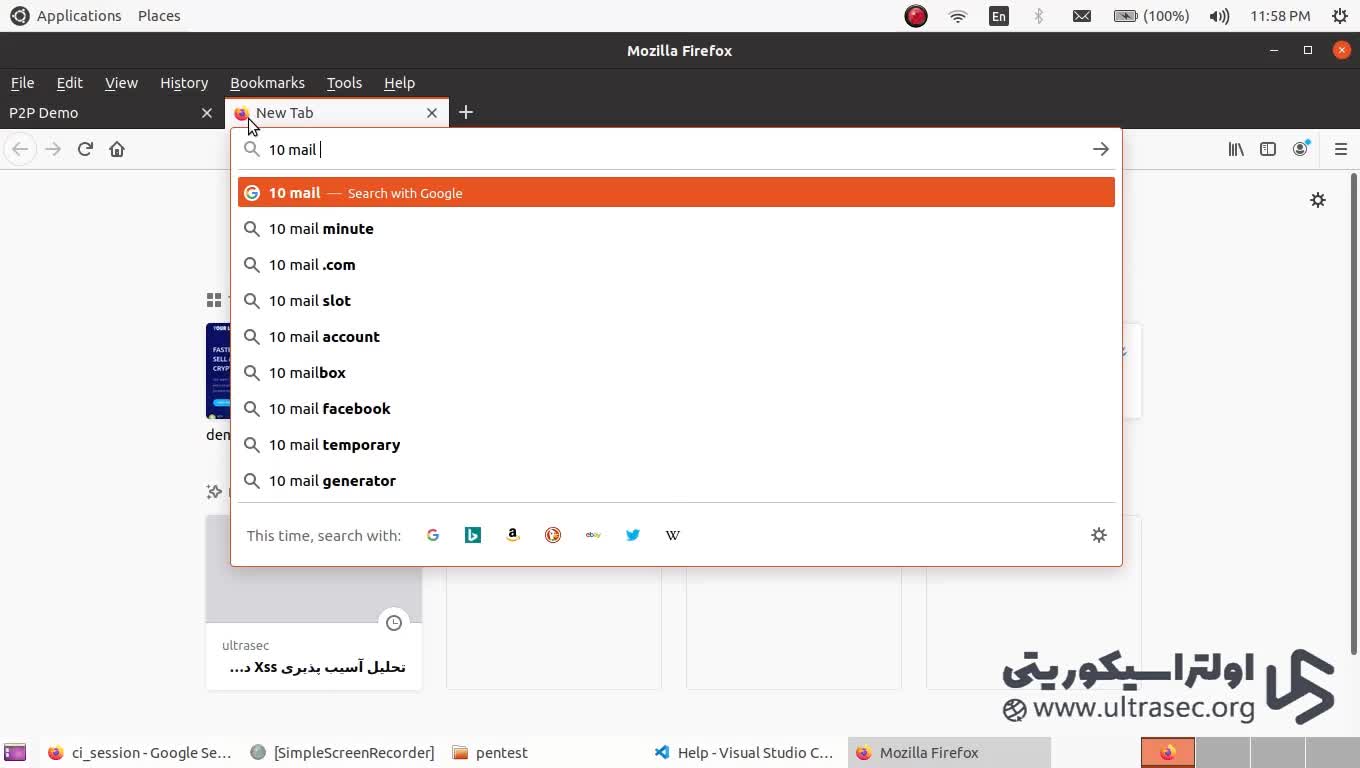Open the keyboard language En indicator

click(x=998, y=16)
